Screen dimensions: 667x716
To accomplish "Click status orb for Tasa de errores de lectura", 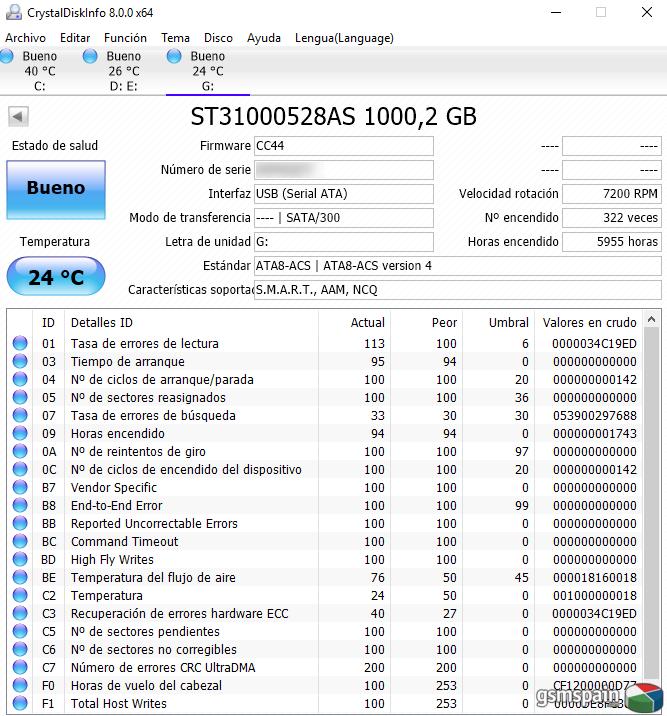I will coord(20,343).
